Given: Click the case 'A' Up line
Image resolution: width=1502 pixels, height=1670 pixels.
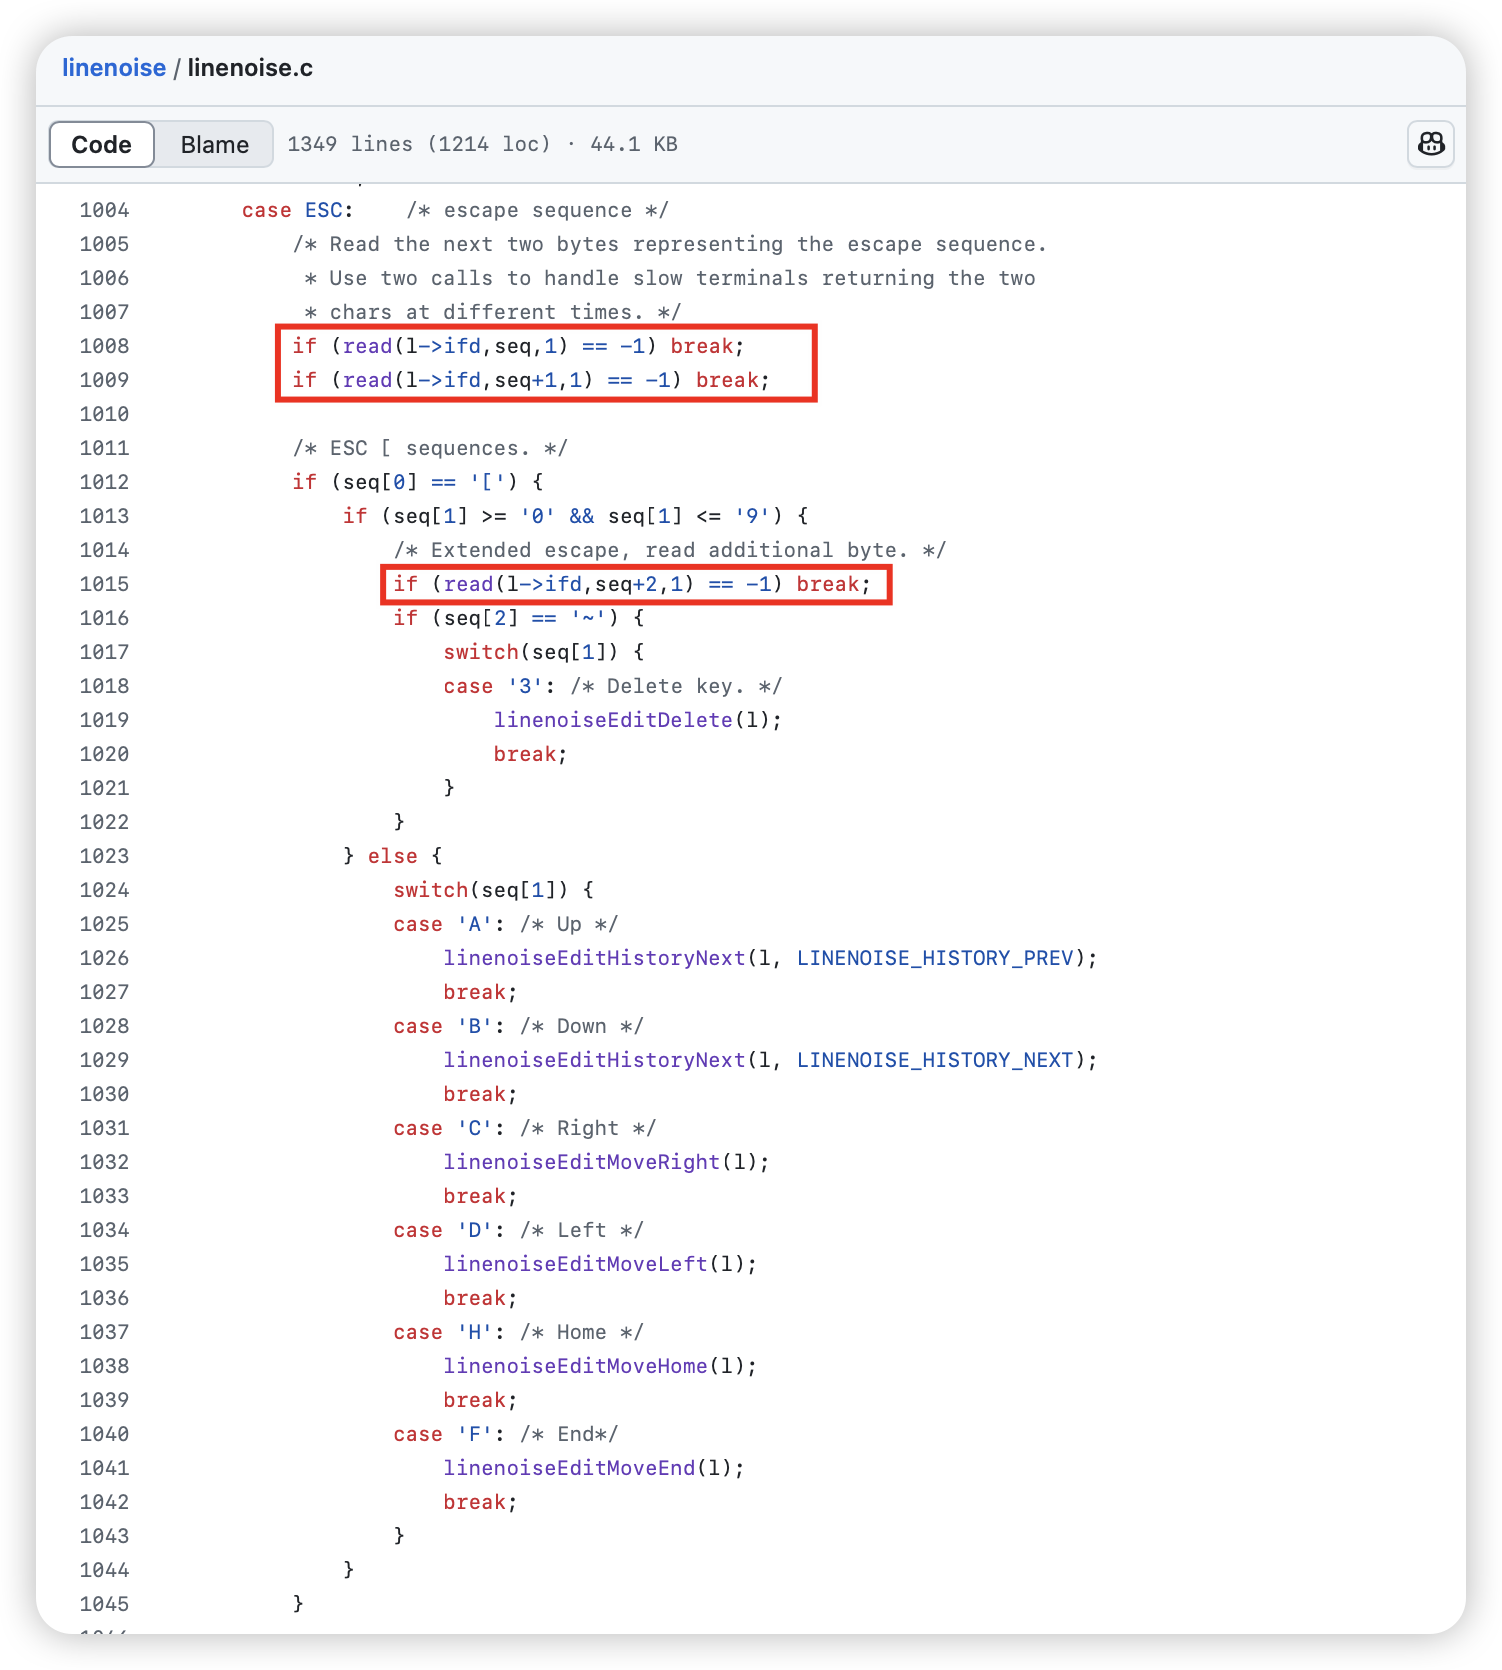Looking at the screenshot, I should pos(506,924).
